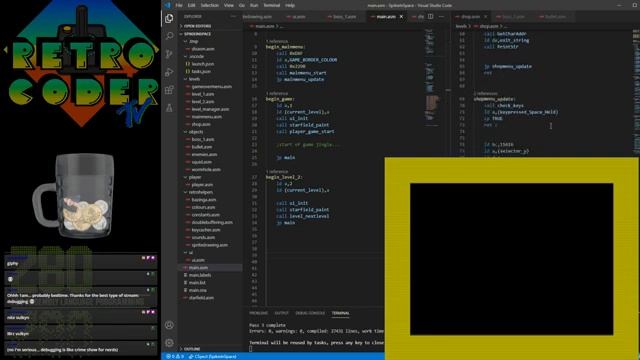Open the Manage gear icon
This screenshot has height=360, width=640.
169,343
